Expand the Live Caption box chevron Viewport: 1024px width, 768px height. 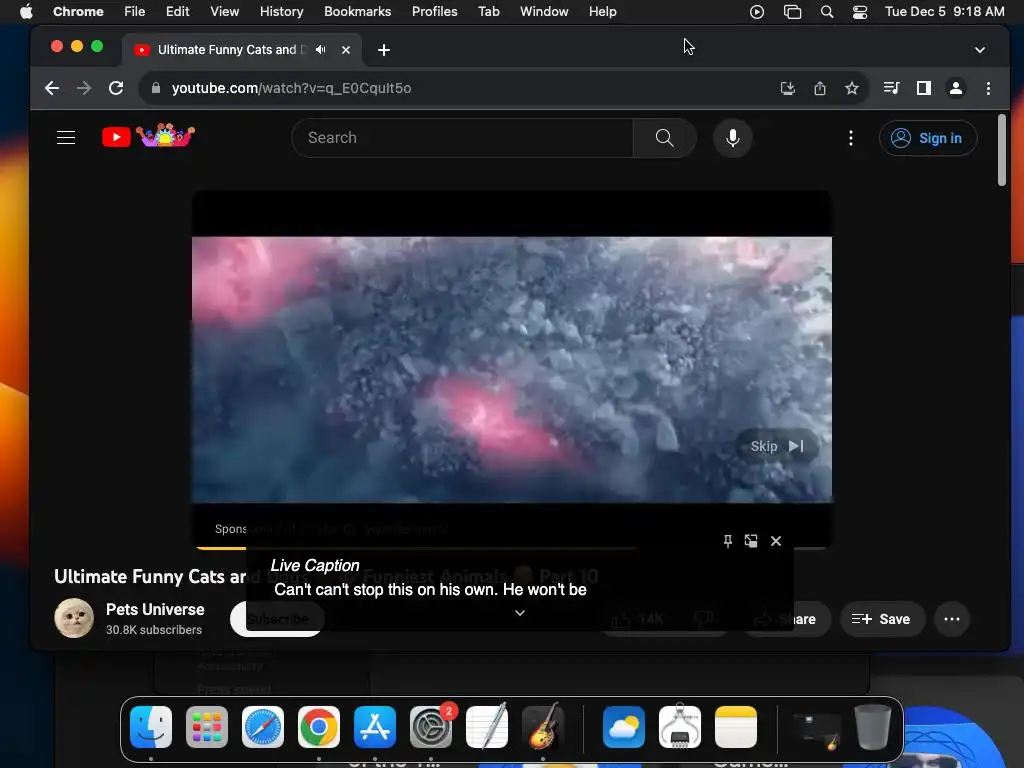coord(520,613)
